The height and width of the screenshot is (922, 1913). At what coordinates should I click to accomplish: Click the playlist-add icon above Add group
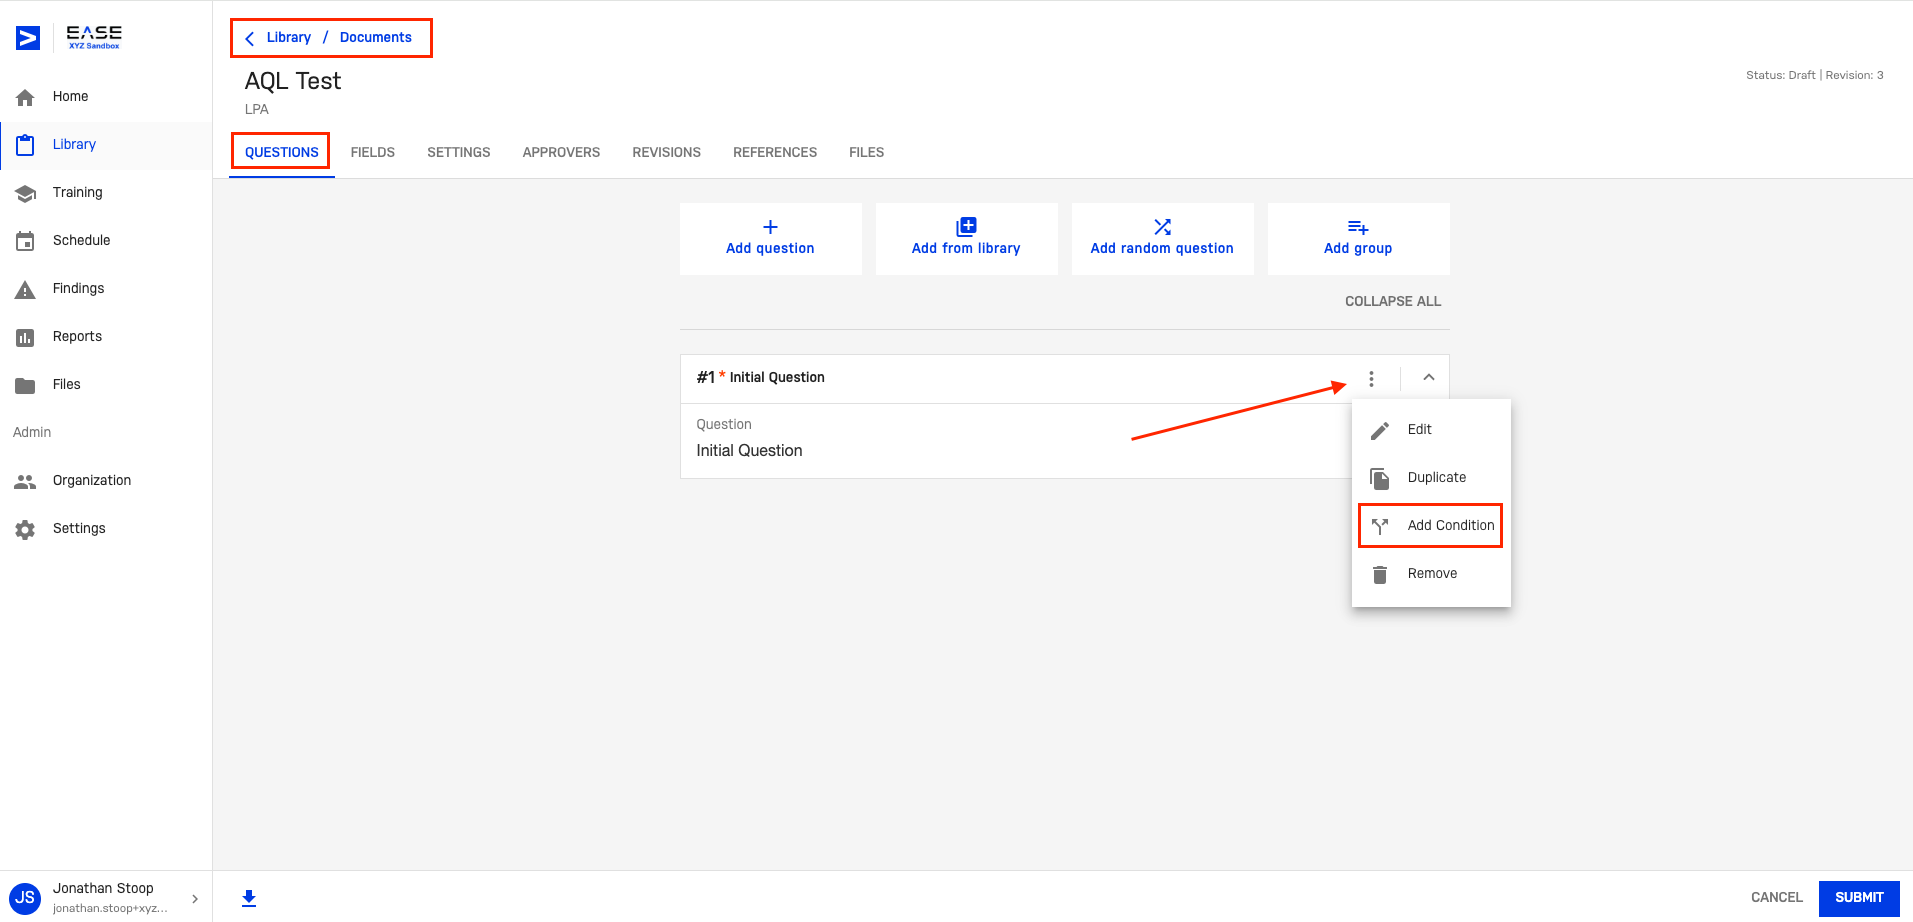tap(1358, 227)
